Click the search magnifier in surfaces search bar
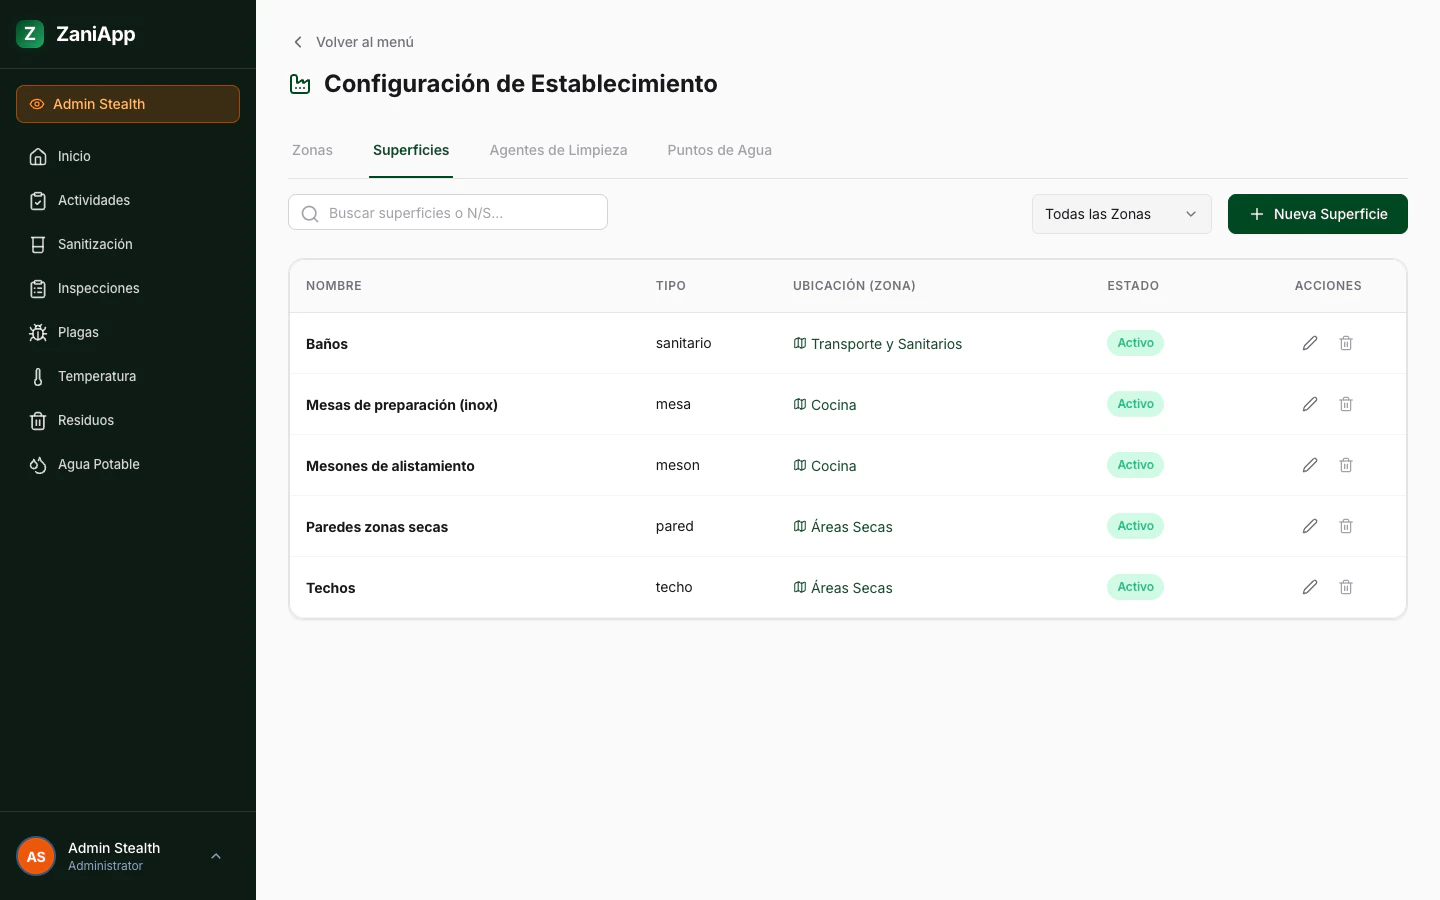The width and height of the screenshot is (1440, 900). pos(310,213)
